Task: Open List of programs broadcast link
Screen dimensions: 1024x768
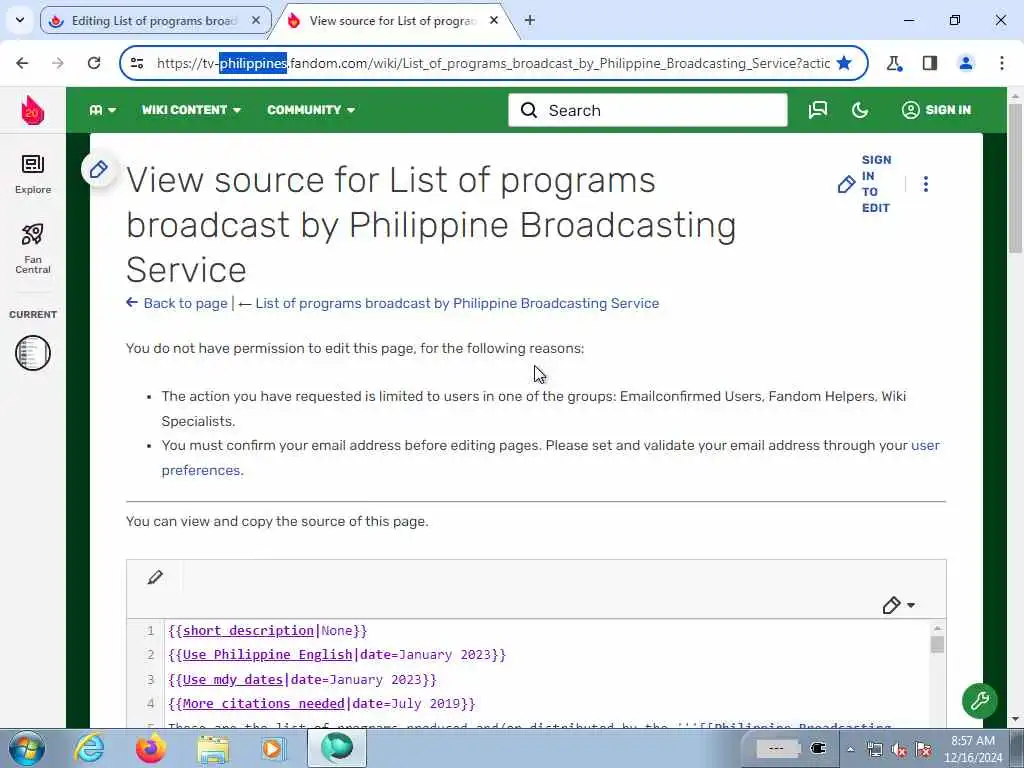Action: pos(457,303)
